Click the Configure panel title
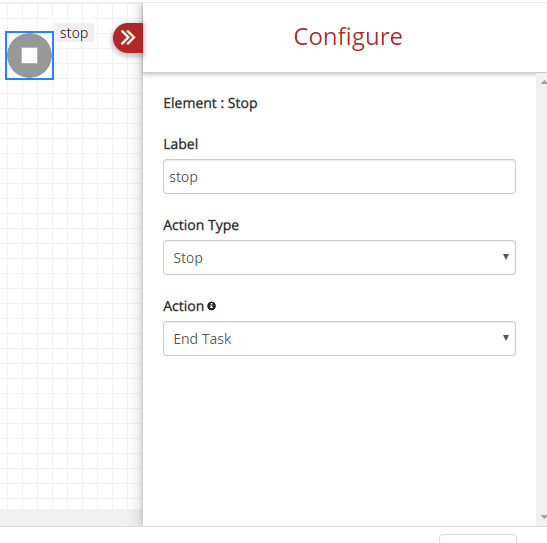This screenshot has width=547, height=543. [x=348, y=37]
